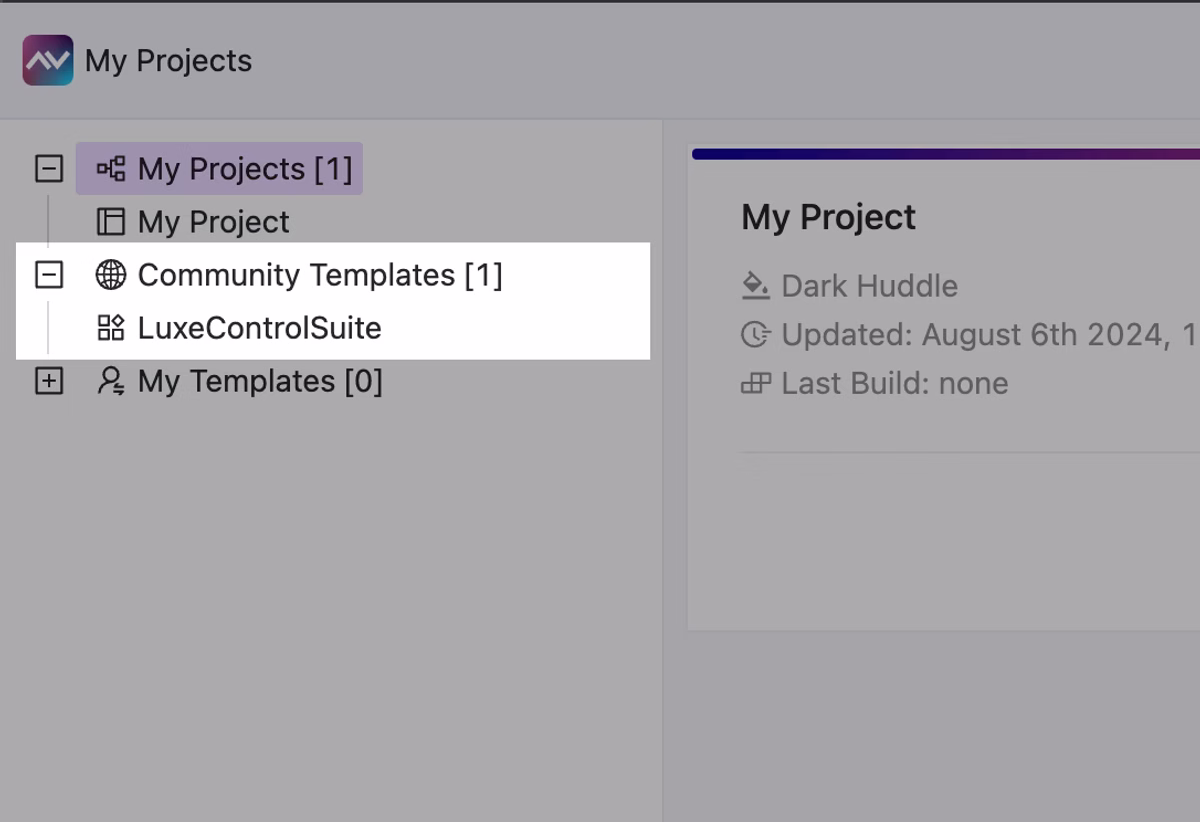Select My Templates in the tree
This screenshot has height=822, width=1200.
262,381
